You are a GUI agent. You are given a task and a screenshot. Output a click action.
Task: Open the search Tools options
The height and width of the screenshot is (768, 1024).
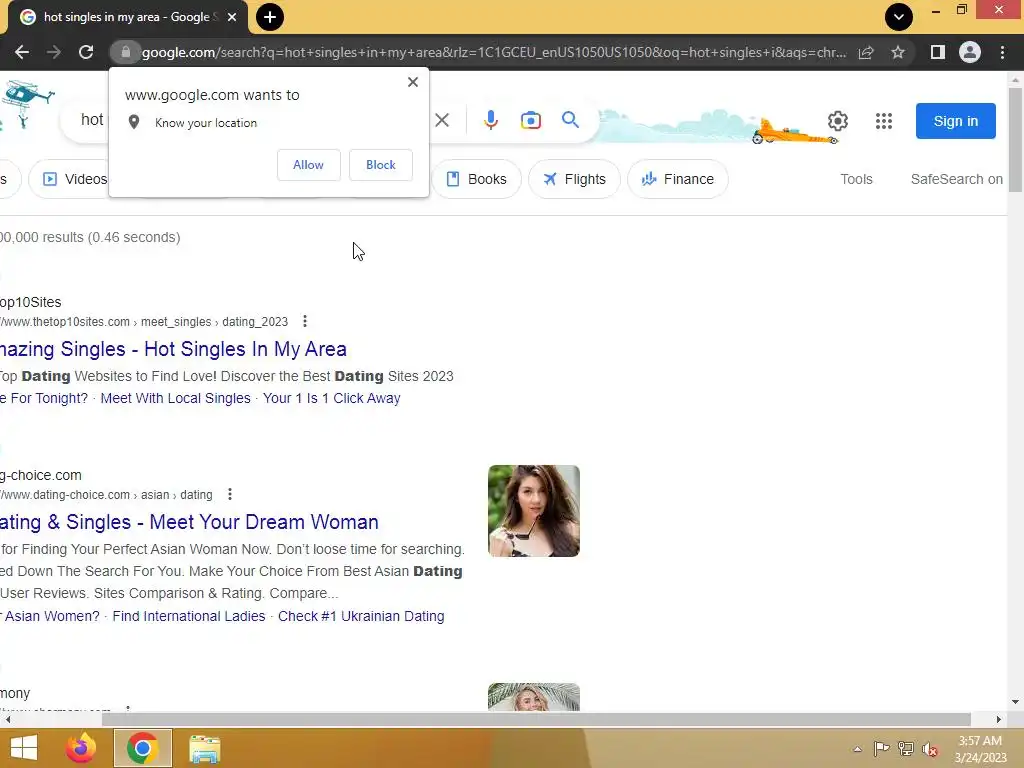pyautogui.click(x=856, y=179)
